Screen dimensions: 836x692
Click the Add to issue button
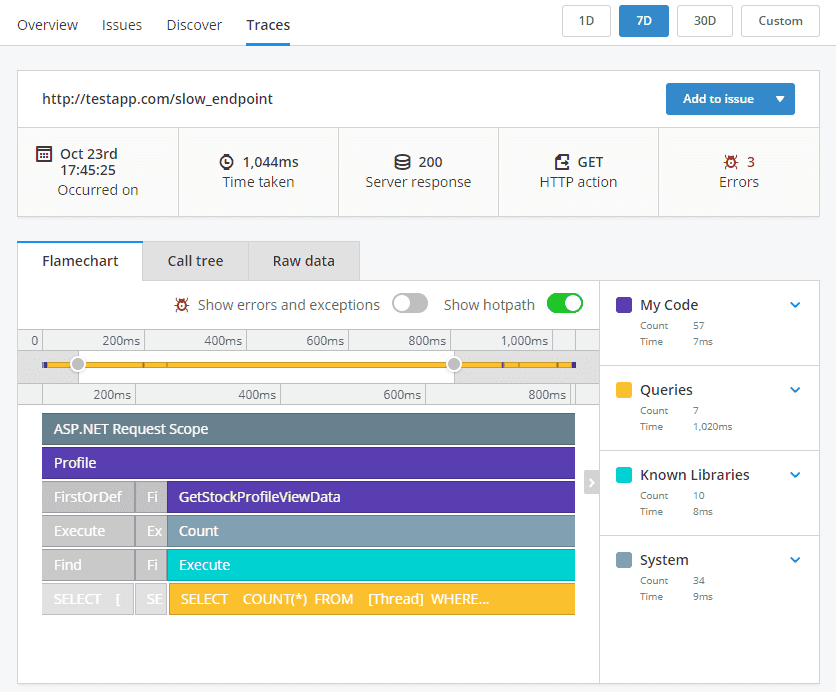717,99
